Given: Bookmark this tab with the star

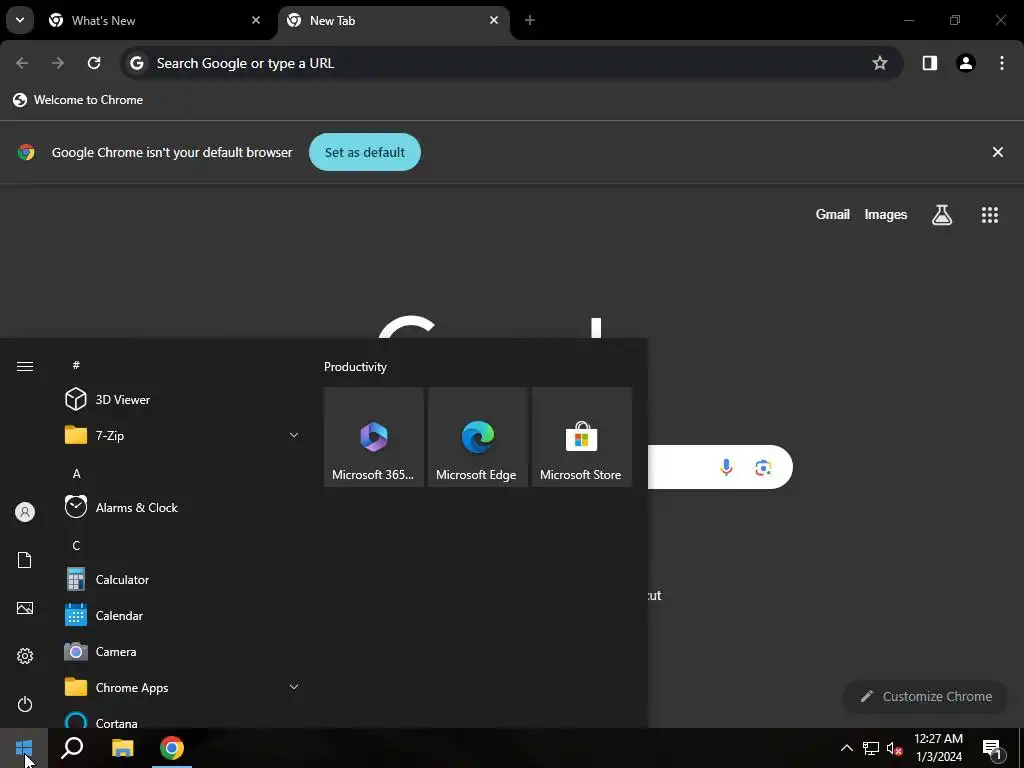Looking at the screenshot, I should tap(880, 63).
